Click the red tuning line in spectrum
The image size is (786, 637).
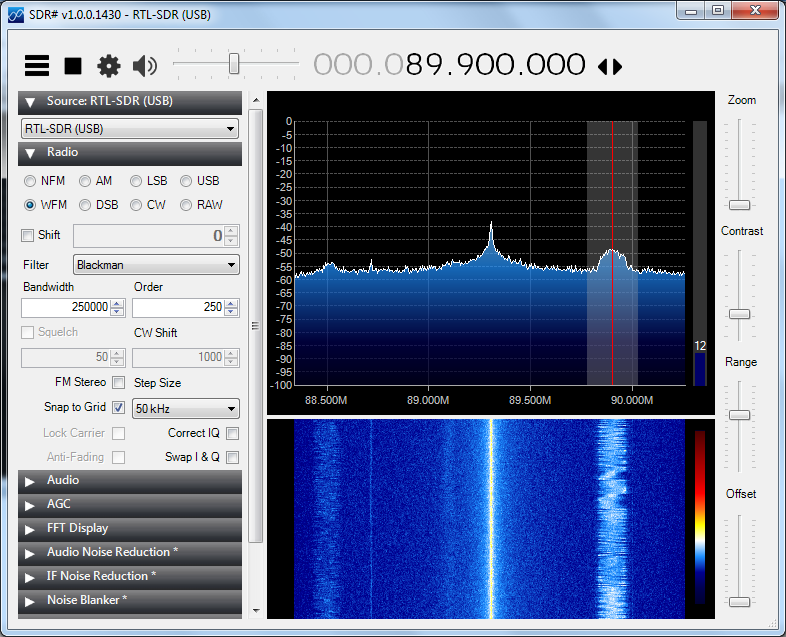point(612,253)
